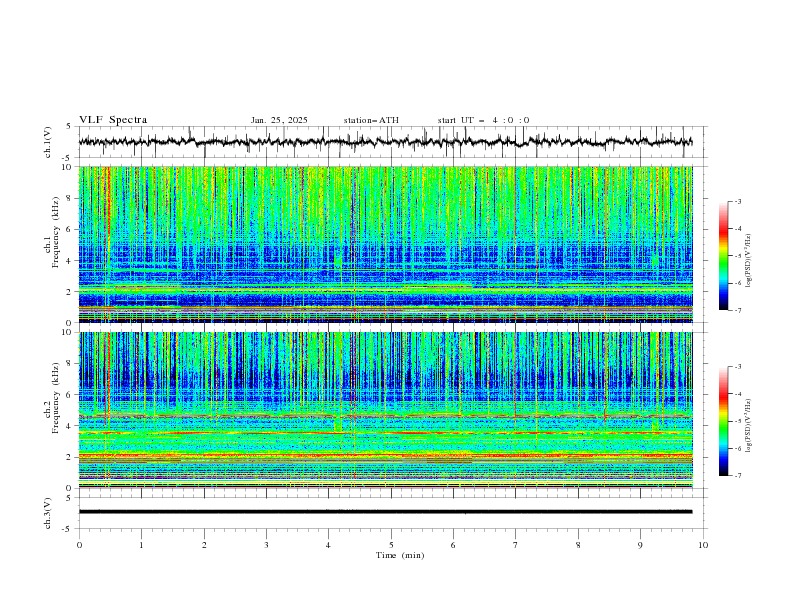
Task: Click the time-axis tick label "5"
Action: coord(391,545)
